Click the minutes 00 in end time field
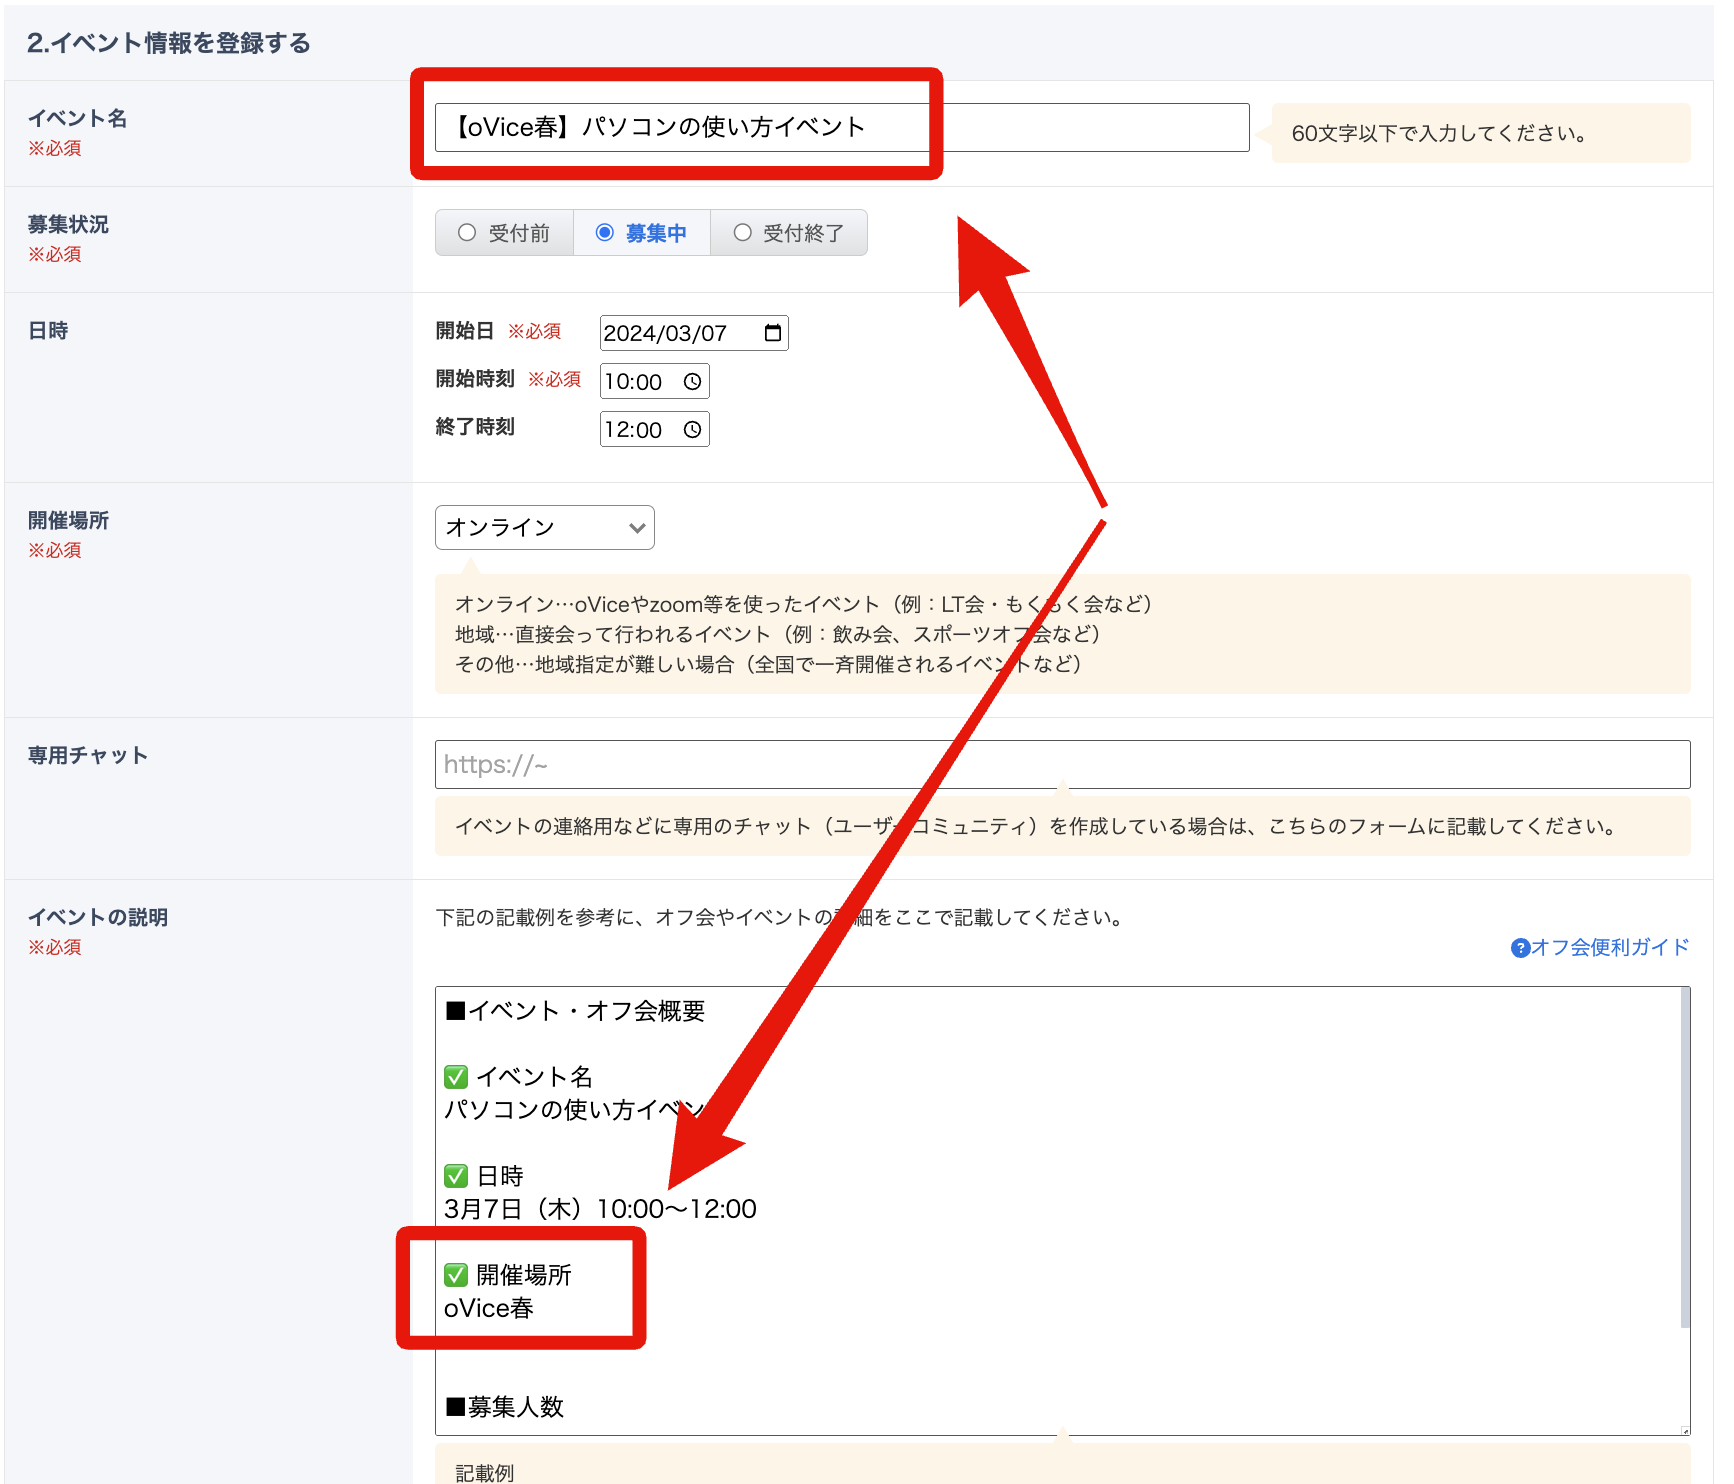 648,430
